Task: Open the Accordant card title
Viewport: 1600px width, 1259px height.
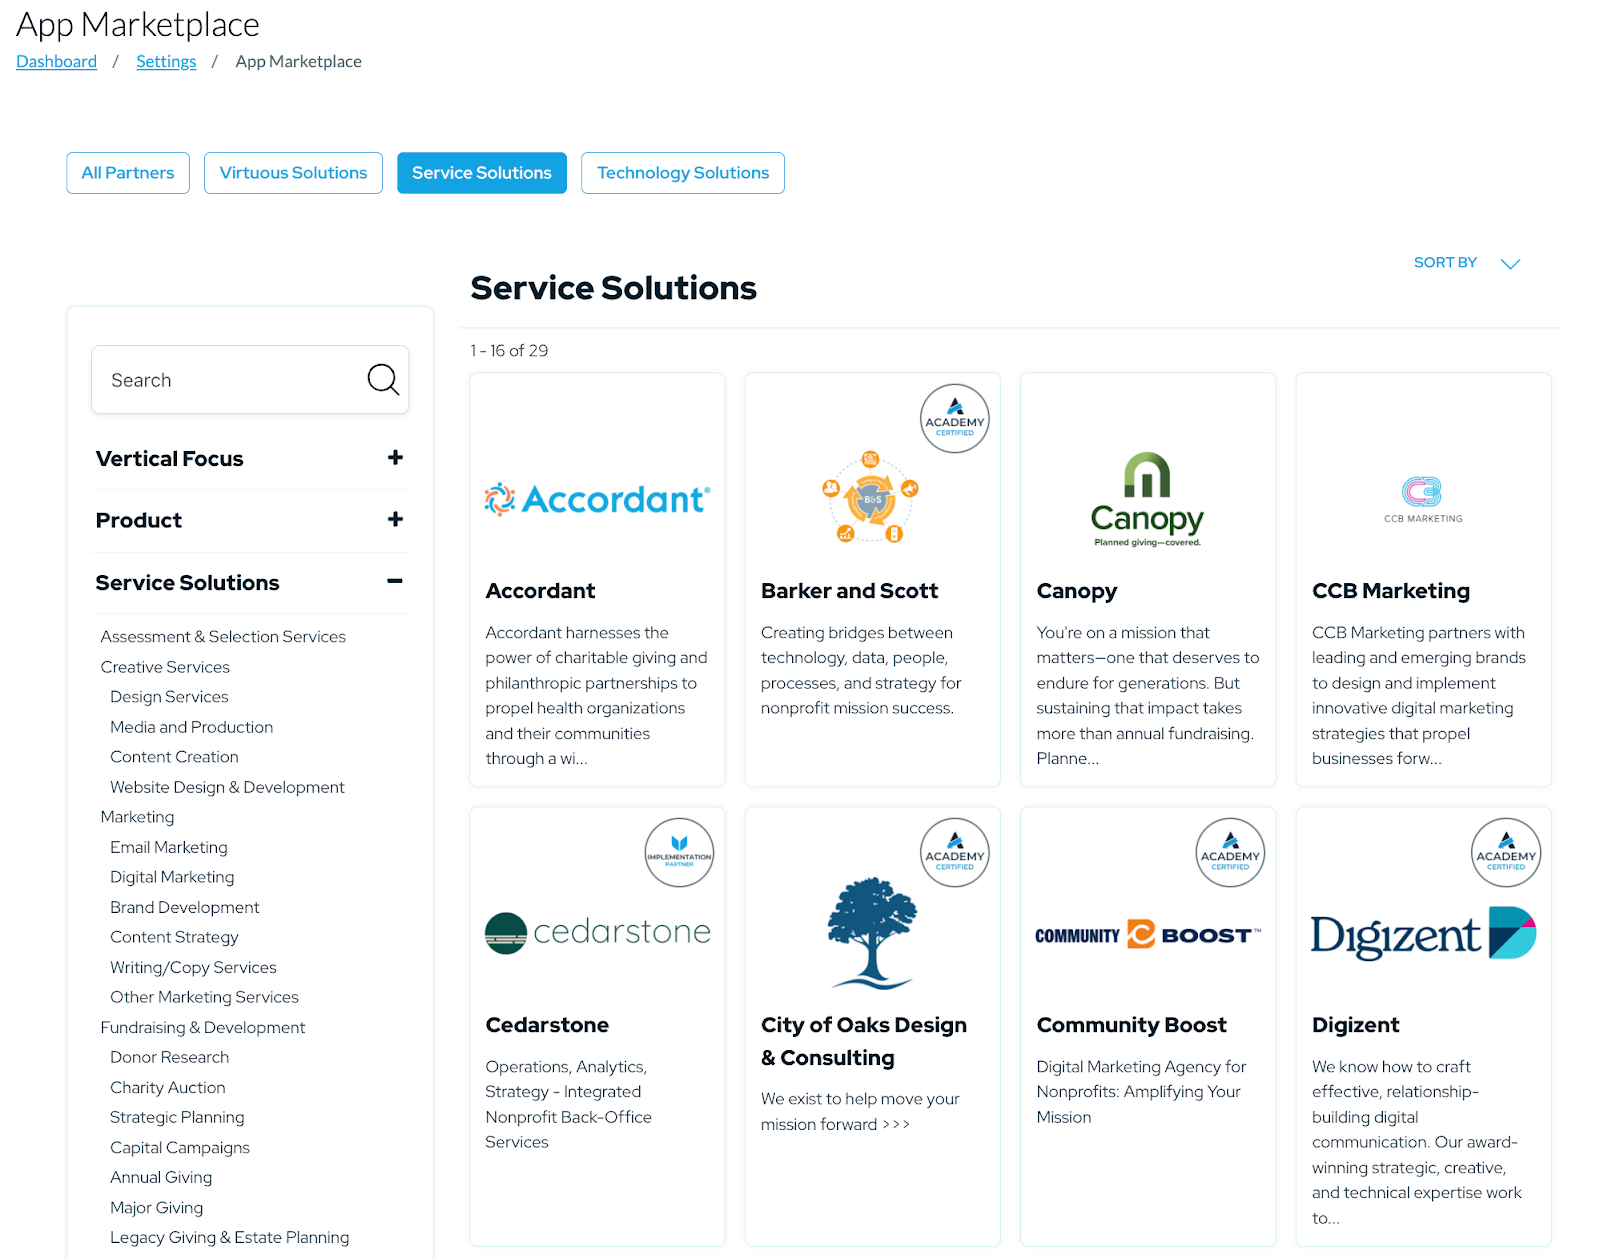Action: coord(540,591)
